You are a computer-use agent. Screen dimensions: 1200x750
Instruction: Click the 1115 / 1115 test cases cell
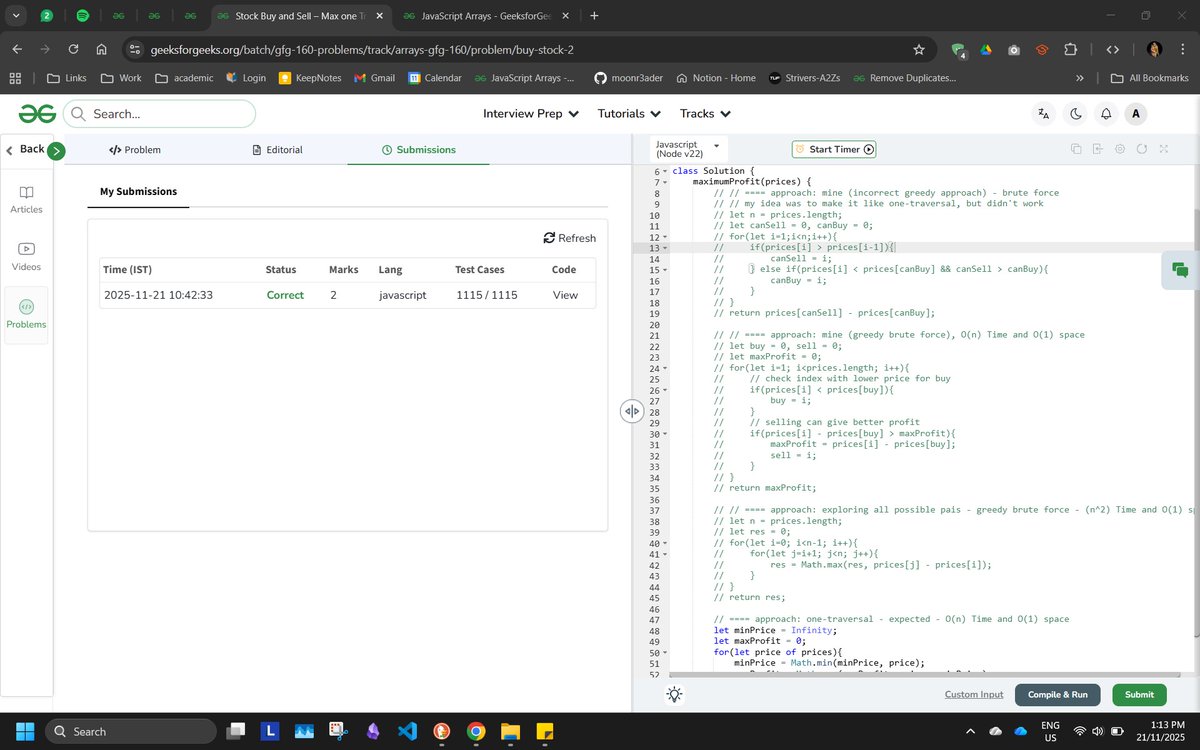pos(487,295)
